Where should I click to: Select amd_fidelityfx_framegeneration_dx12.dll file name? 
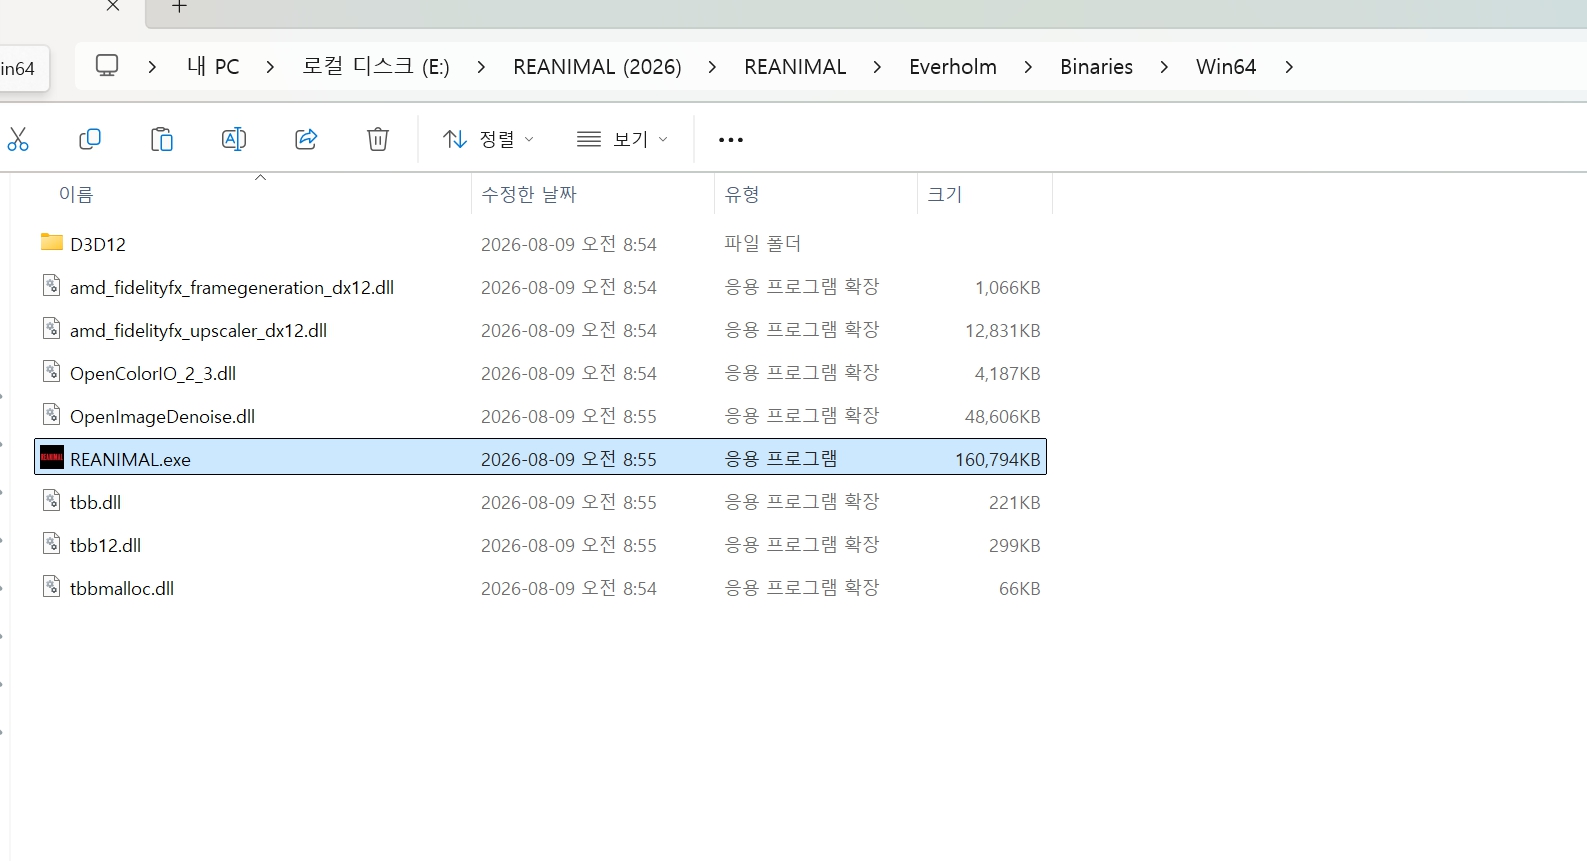tap(232, 287)
